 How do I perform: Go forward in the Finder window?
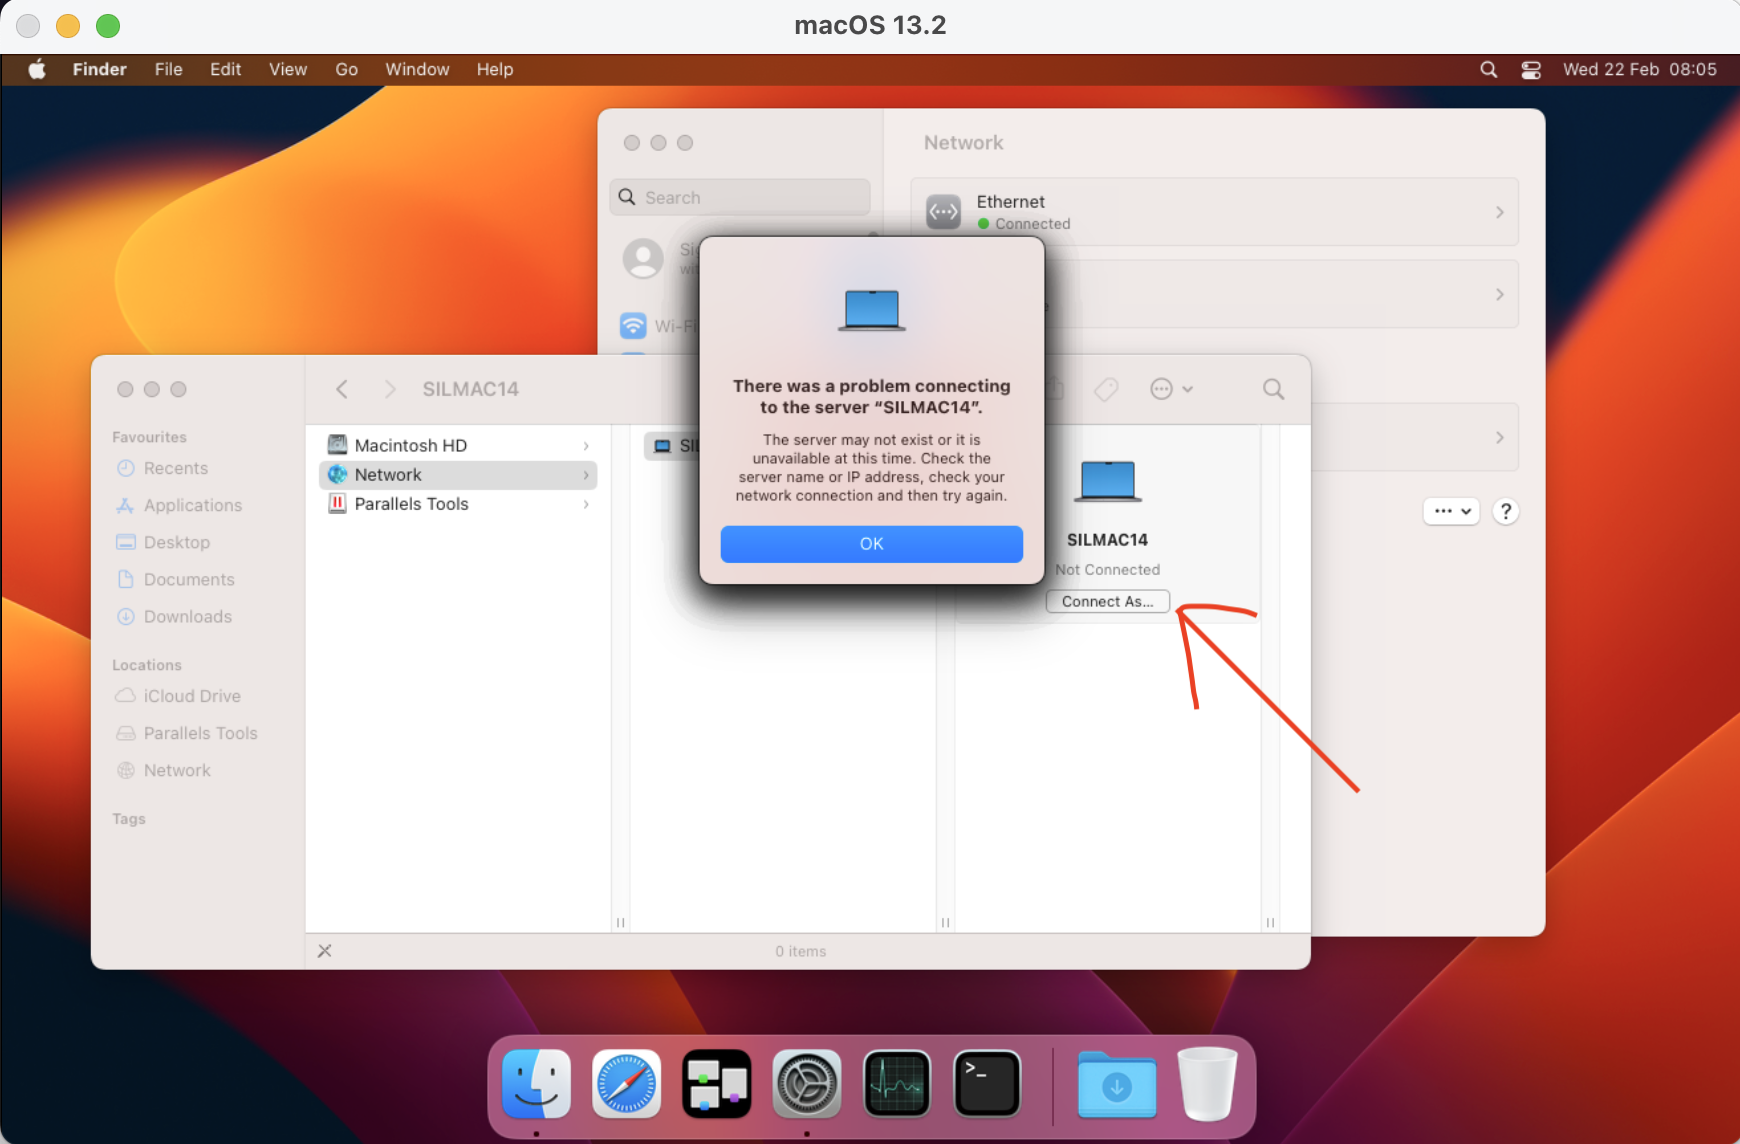tap(390, 389)
